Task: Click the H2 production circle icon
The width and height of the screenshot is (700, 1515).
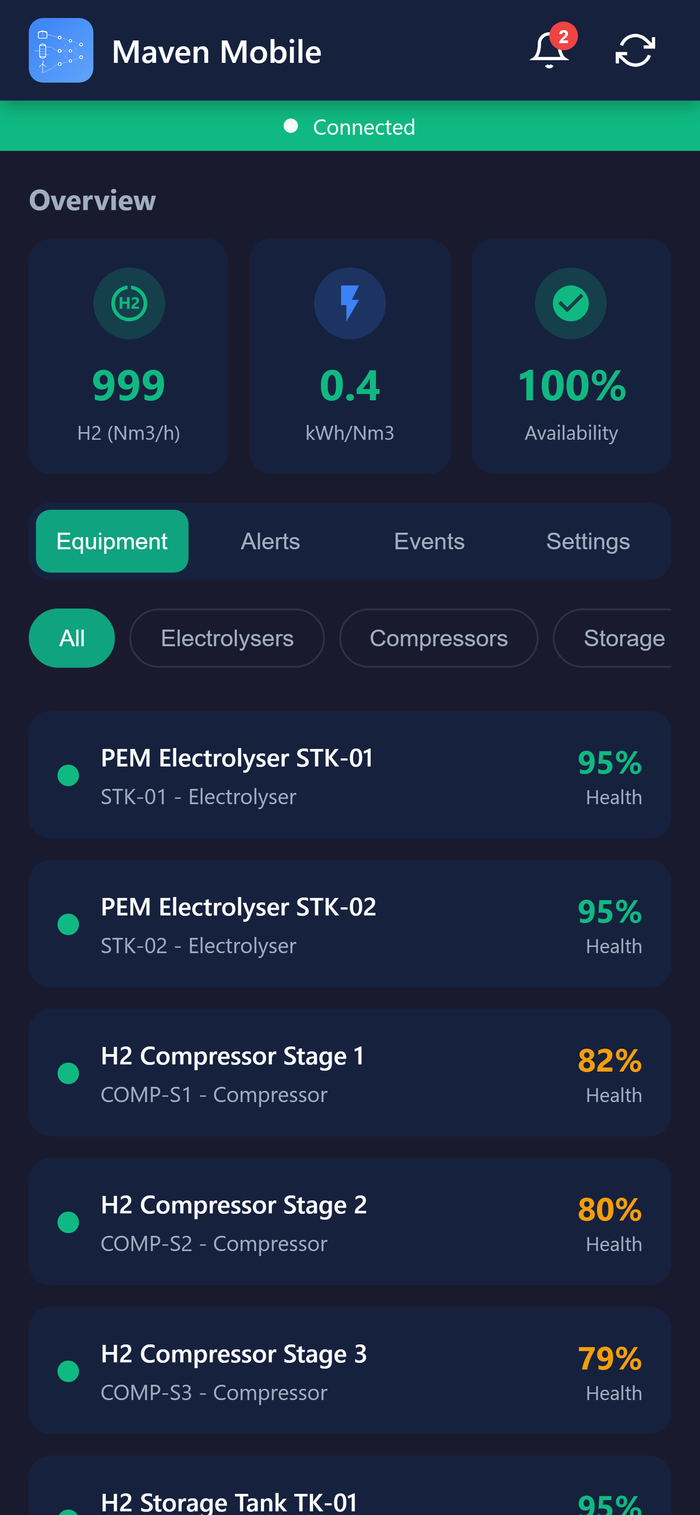Action: [x=129, y=303]
